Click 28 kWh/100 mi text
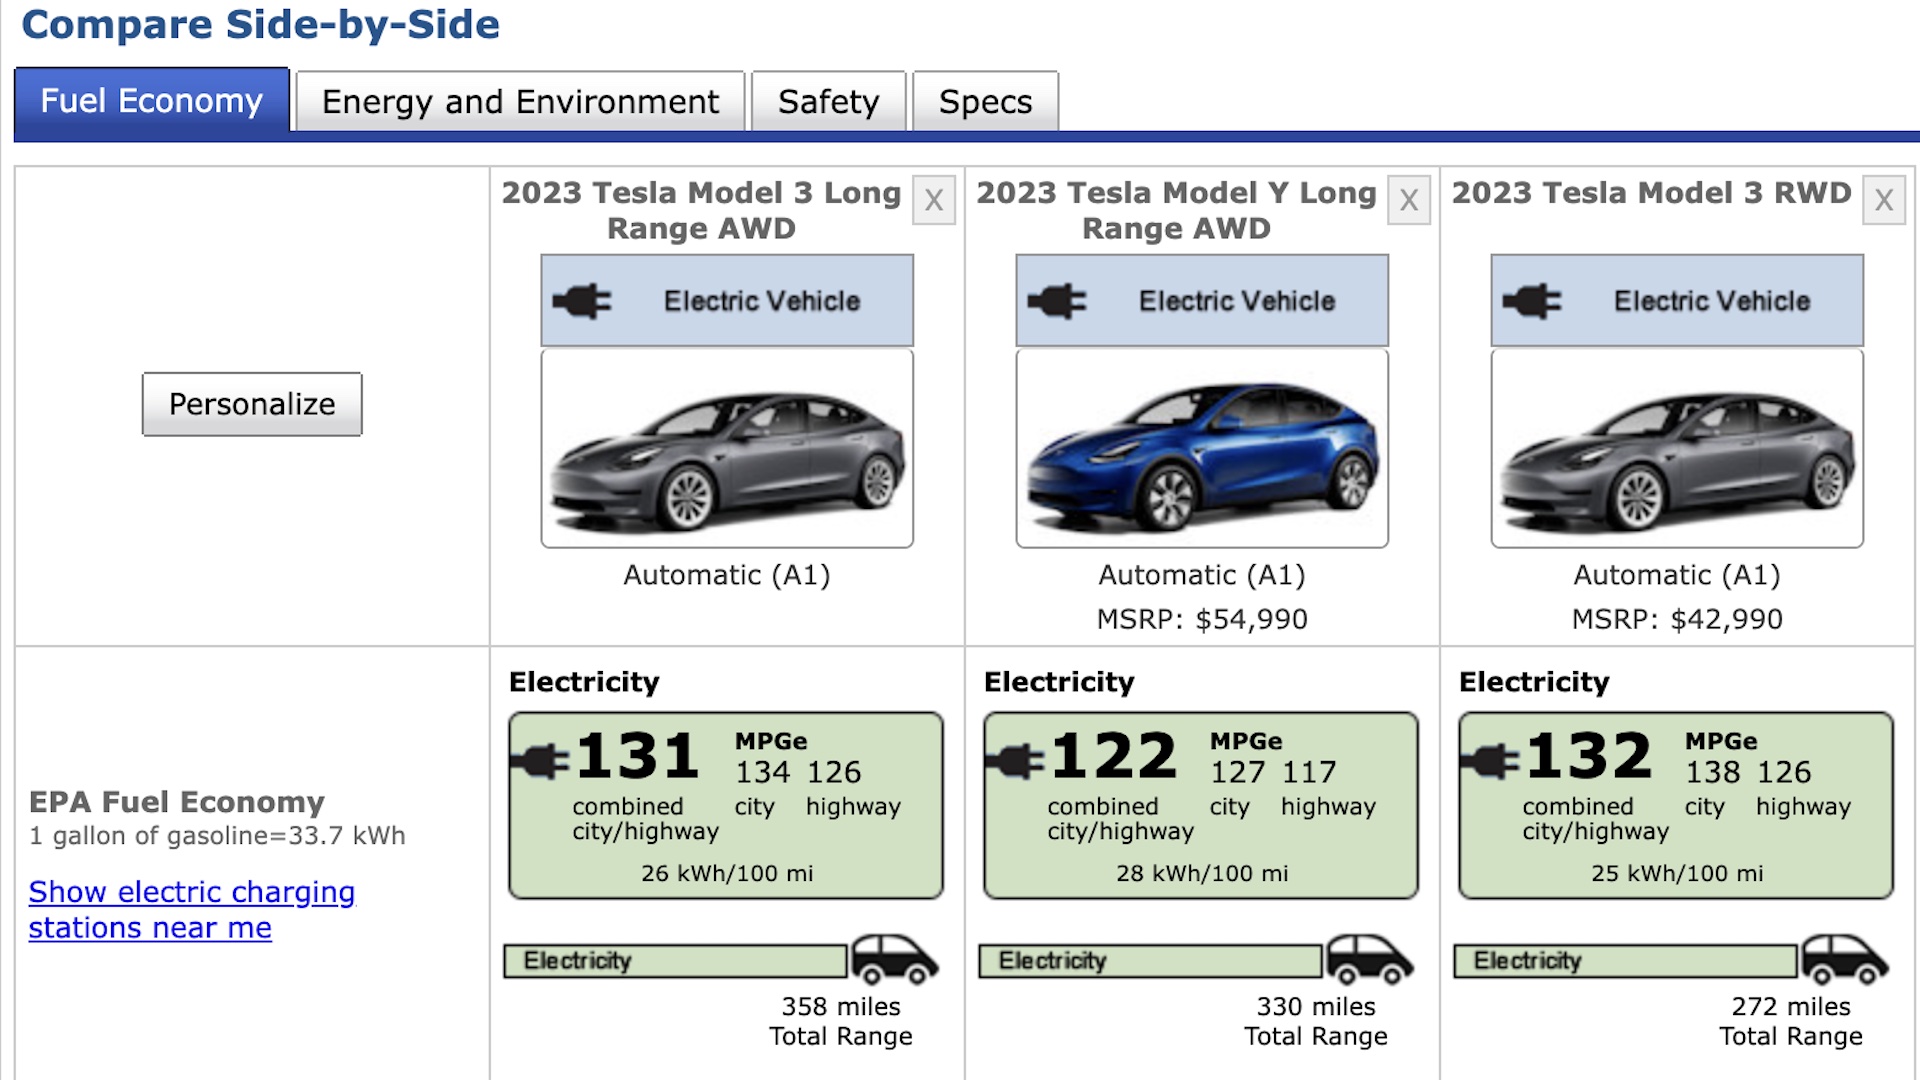 point(1202,873)
